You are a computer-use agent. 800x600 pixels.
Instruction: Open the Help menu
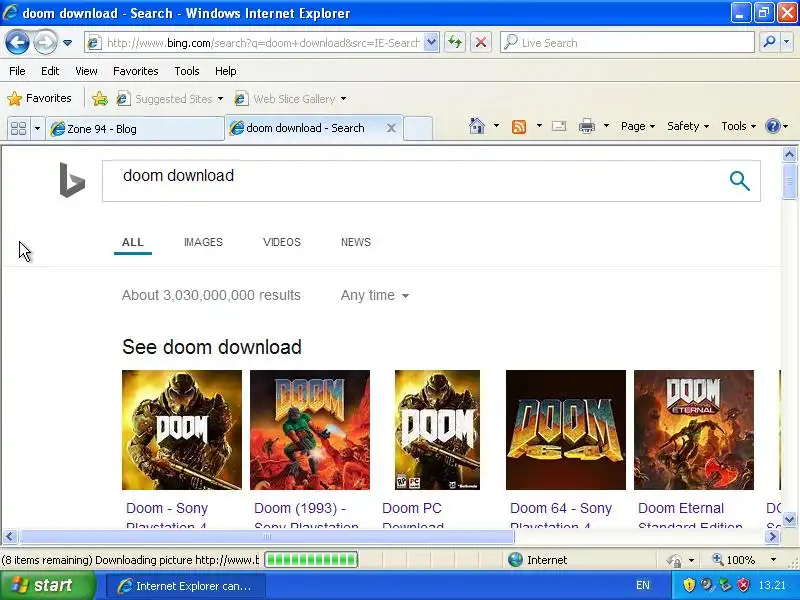pos(226,71)
